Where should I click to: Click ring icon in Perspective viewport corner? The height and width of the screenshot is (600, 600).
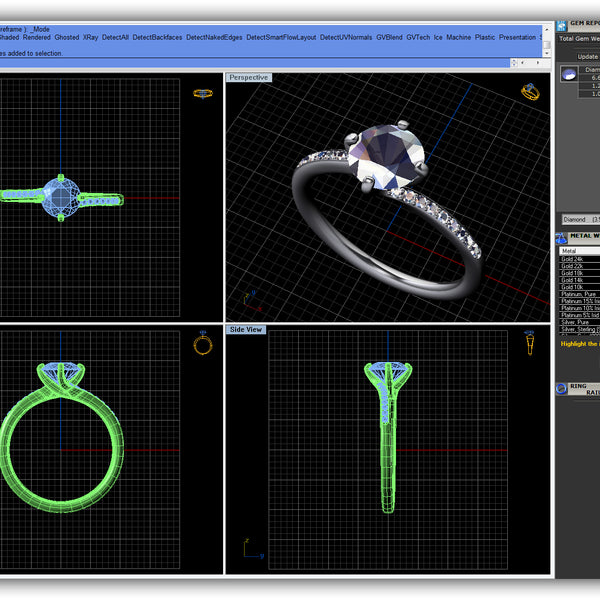(x=530, y=92)
